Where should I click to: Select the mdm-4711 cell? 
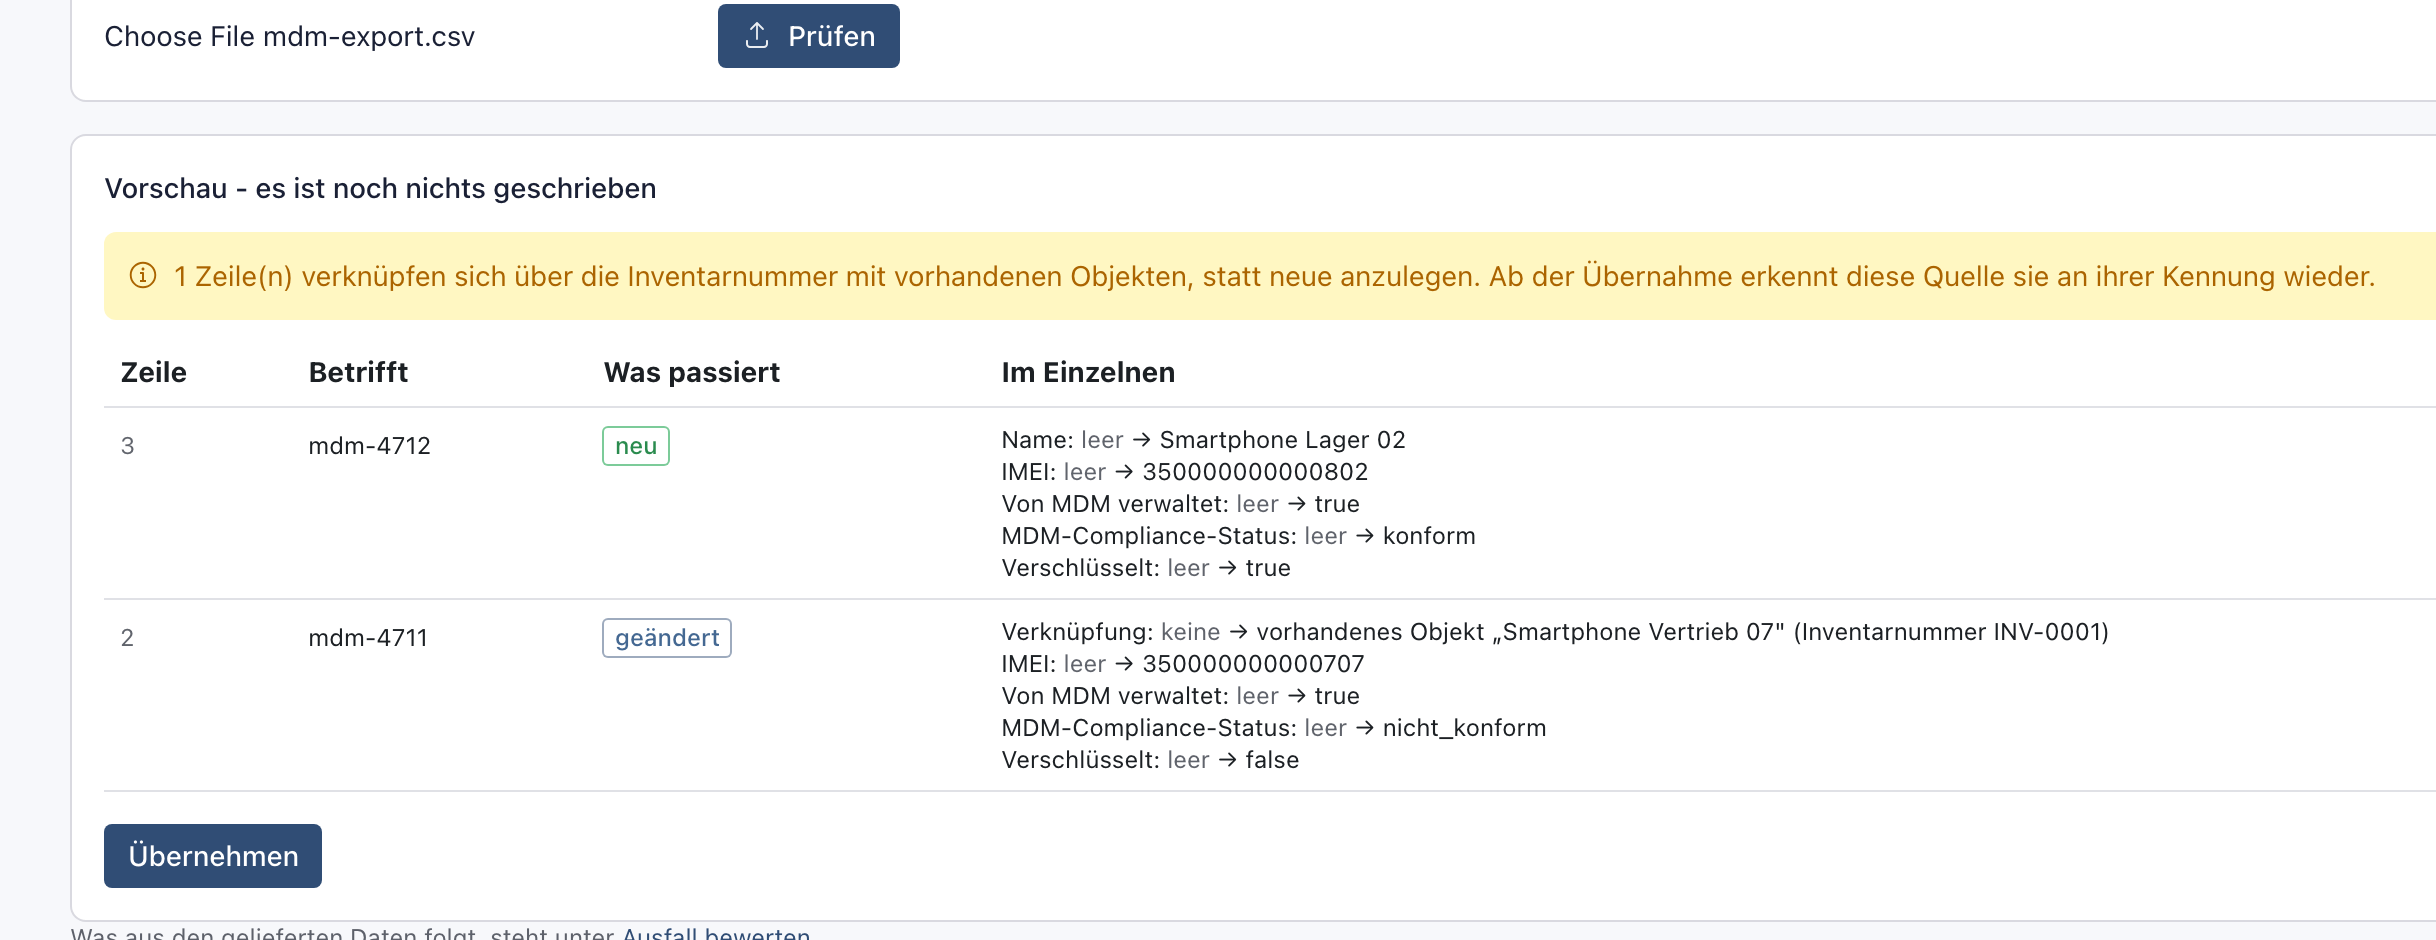[x=368, y=638]
